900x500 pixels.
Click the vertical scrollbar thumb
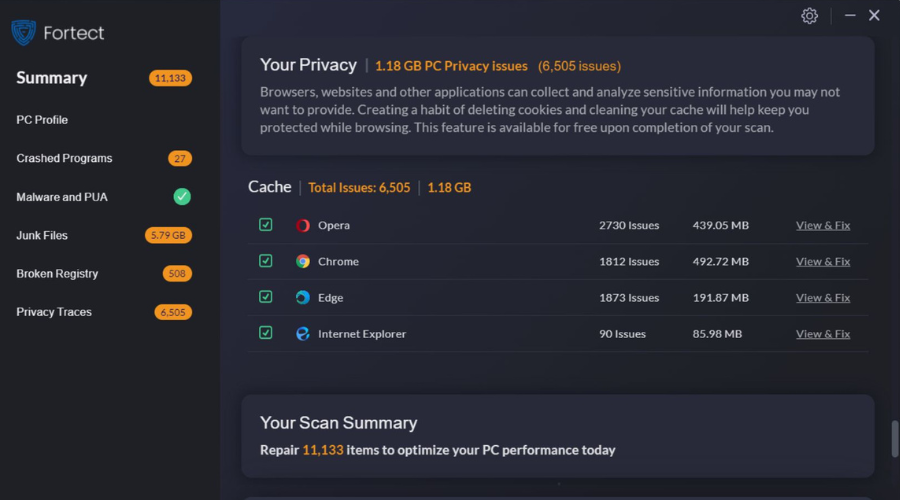point(895,439)
